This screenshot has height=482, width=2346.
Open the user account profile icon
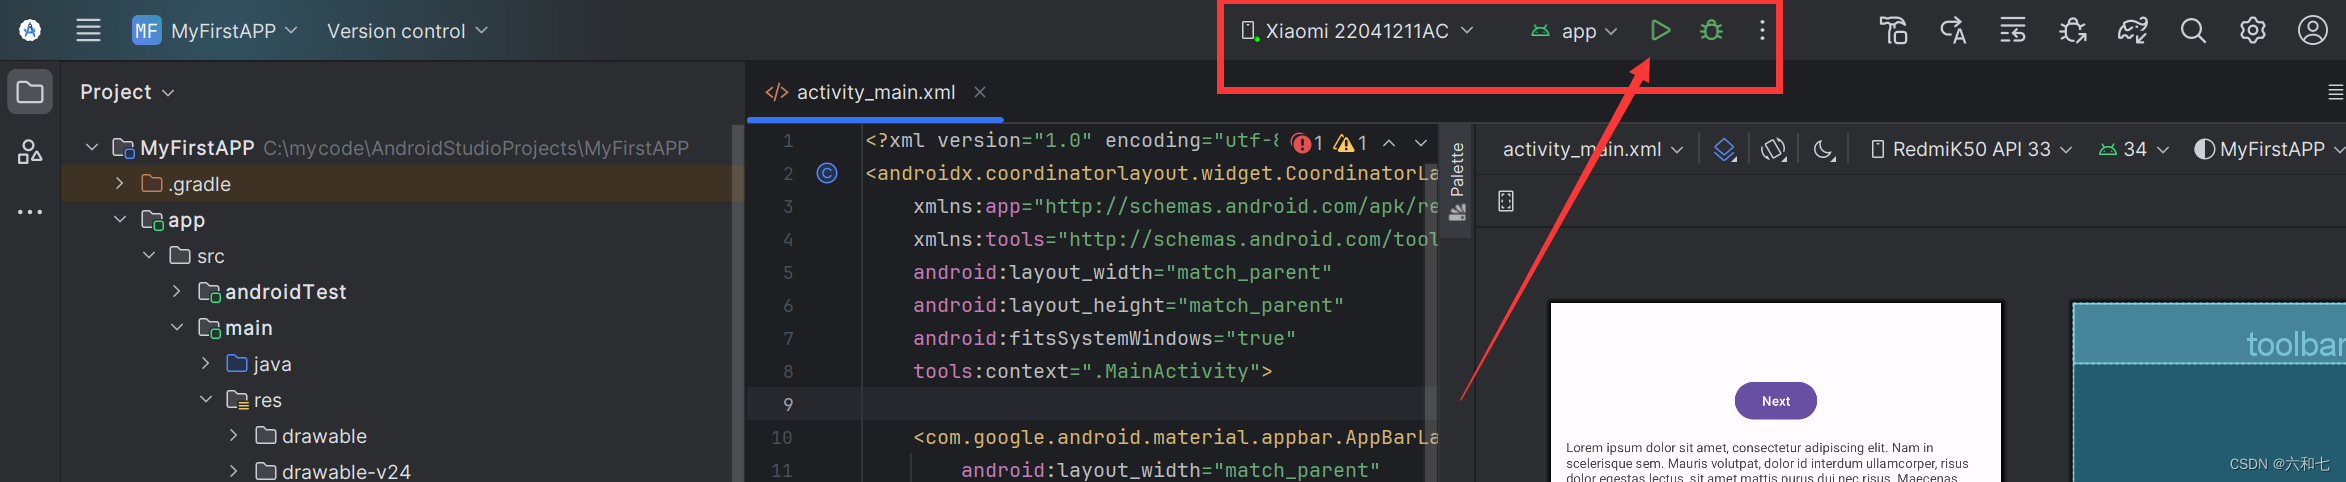[x=2313, y=31]
